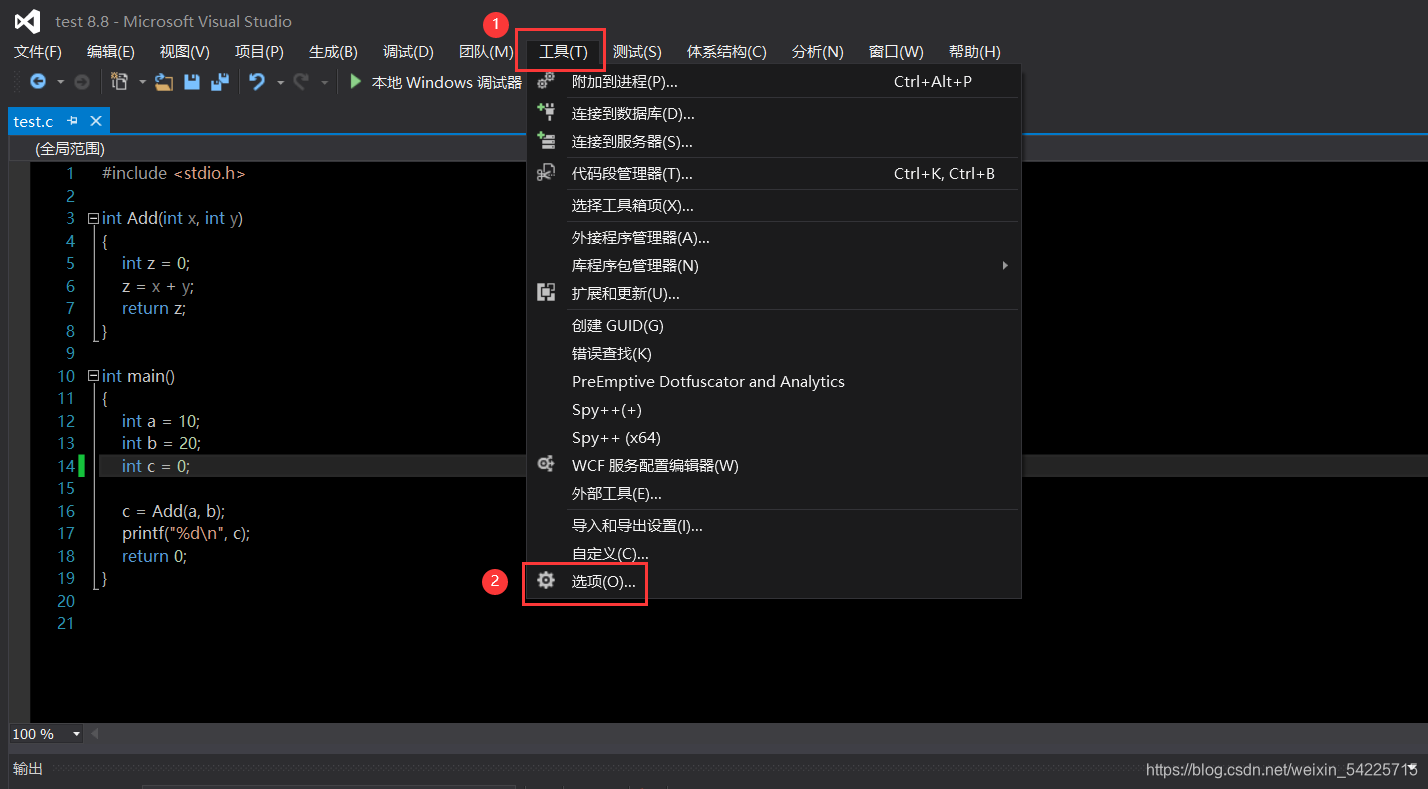Screen dimensions: 1428x789
Task: Click the green start debugging play icon
Action: 355,82
